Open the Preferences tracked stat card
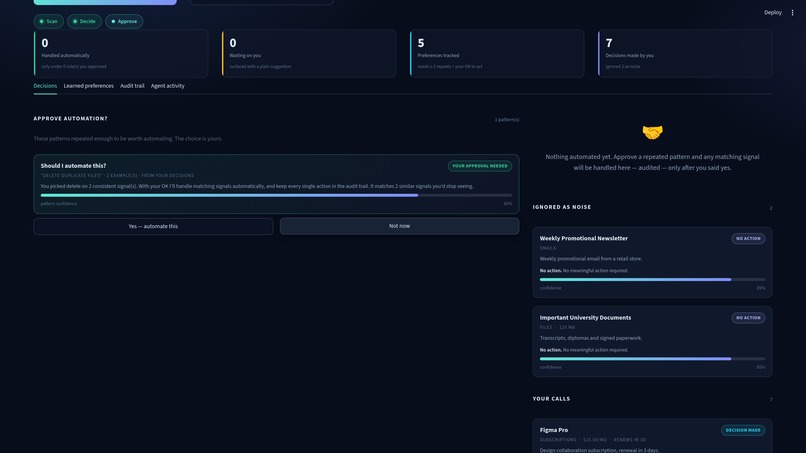The width and height of the screenshot is (806, 453). coord(497,53)
